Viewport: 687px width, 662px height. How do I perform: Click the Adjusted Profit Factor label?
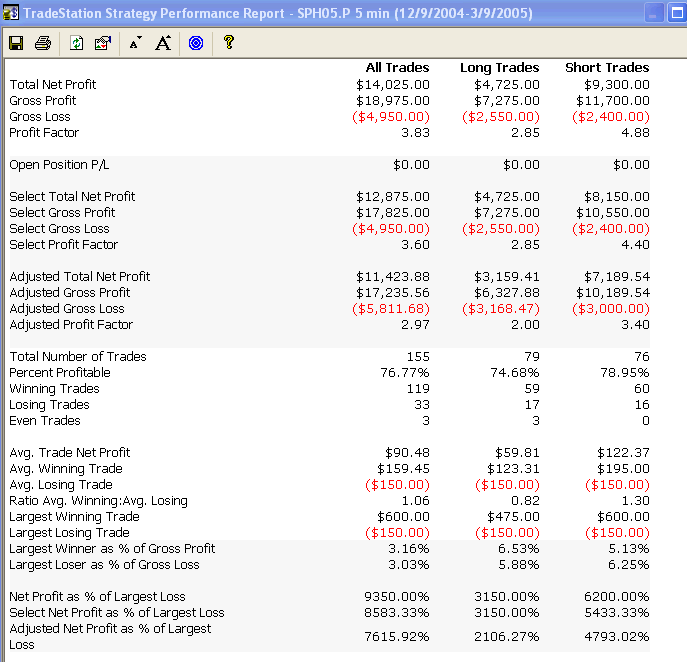pos(71,324)
